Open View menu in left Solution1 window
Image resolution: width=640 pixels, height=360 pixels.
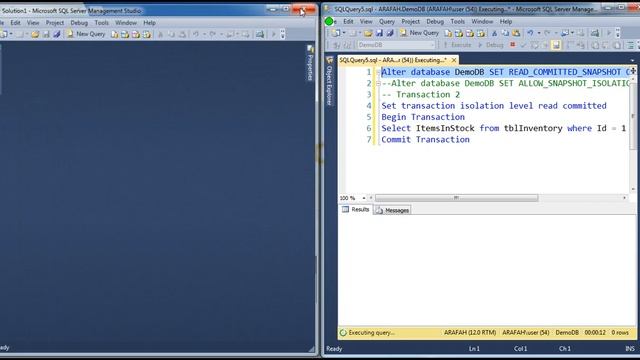(x=33, y=23)
